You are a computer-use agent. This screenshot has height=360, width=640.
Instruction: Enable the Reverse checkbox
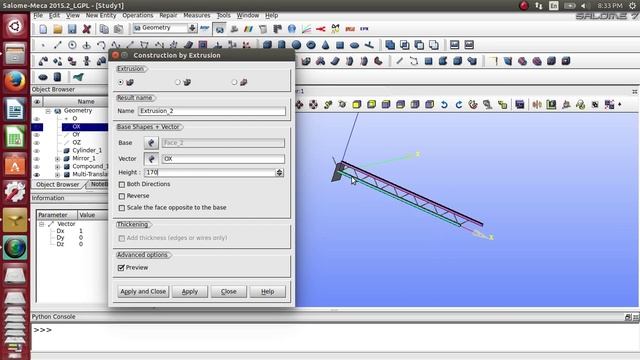tap(122, 196)
